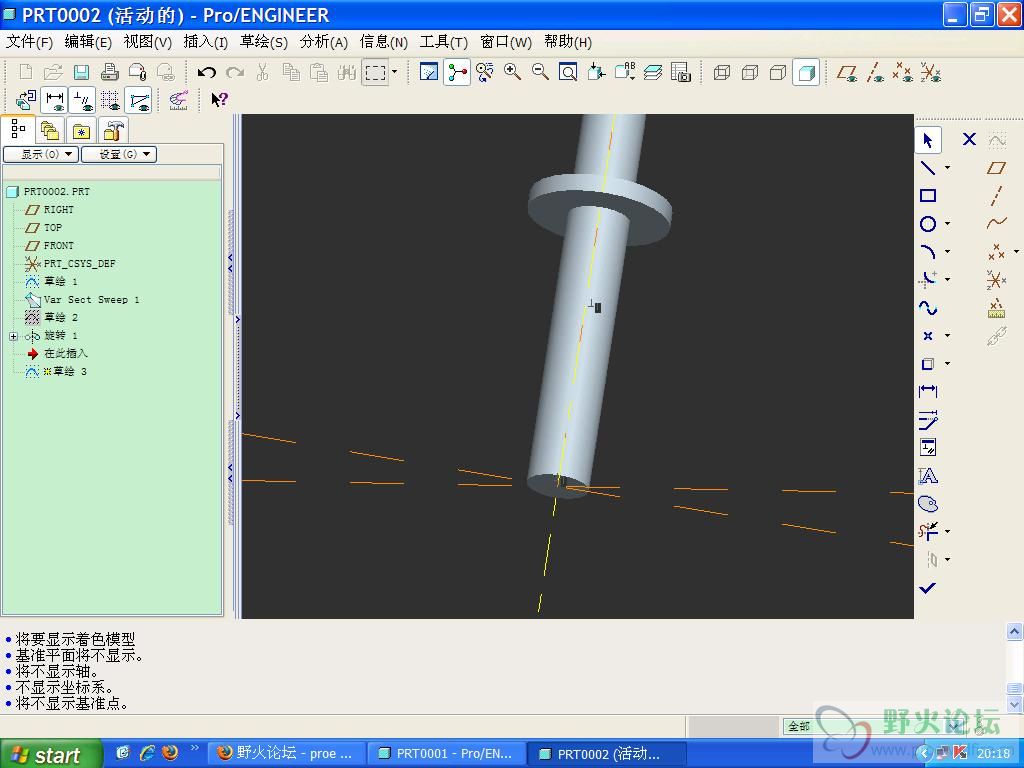Screen dimensions: 1024x768
Task: Switch to PRT0001 window in taskbar
Action: 446,754
